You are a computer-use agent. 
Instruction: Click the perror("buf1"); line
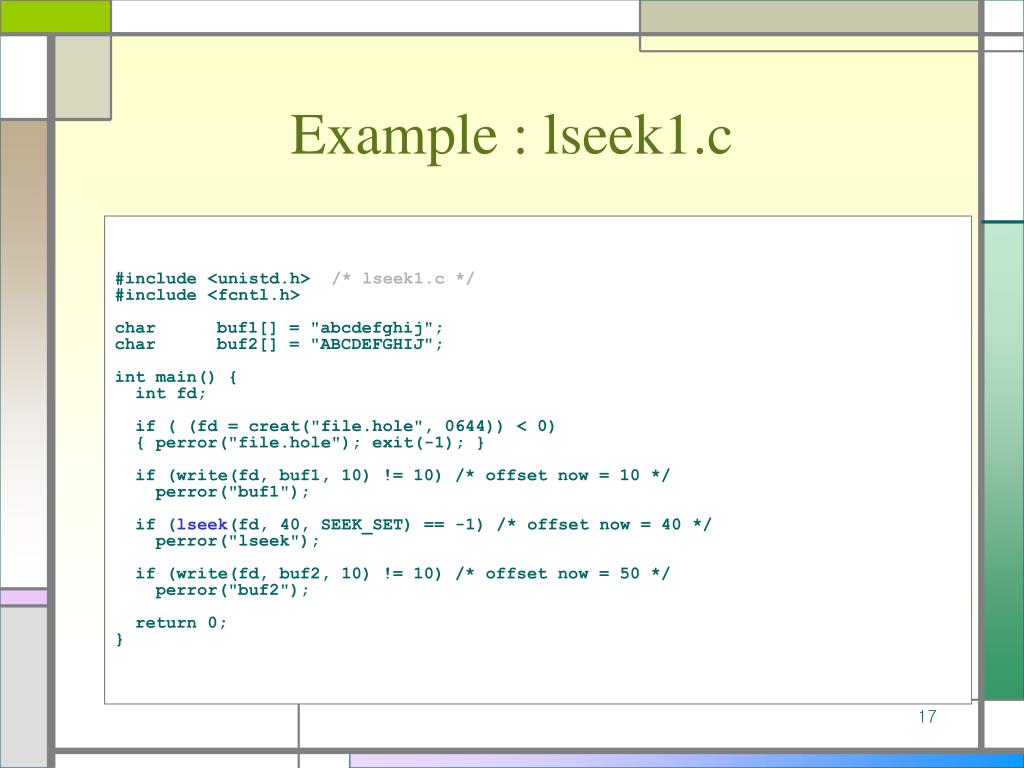click(x=232, y=492)
